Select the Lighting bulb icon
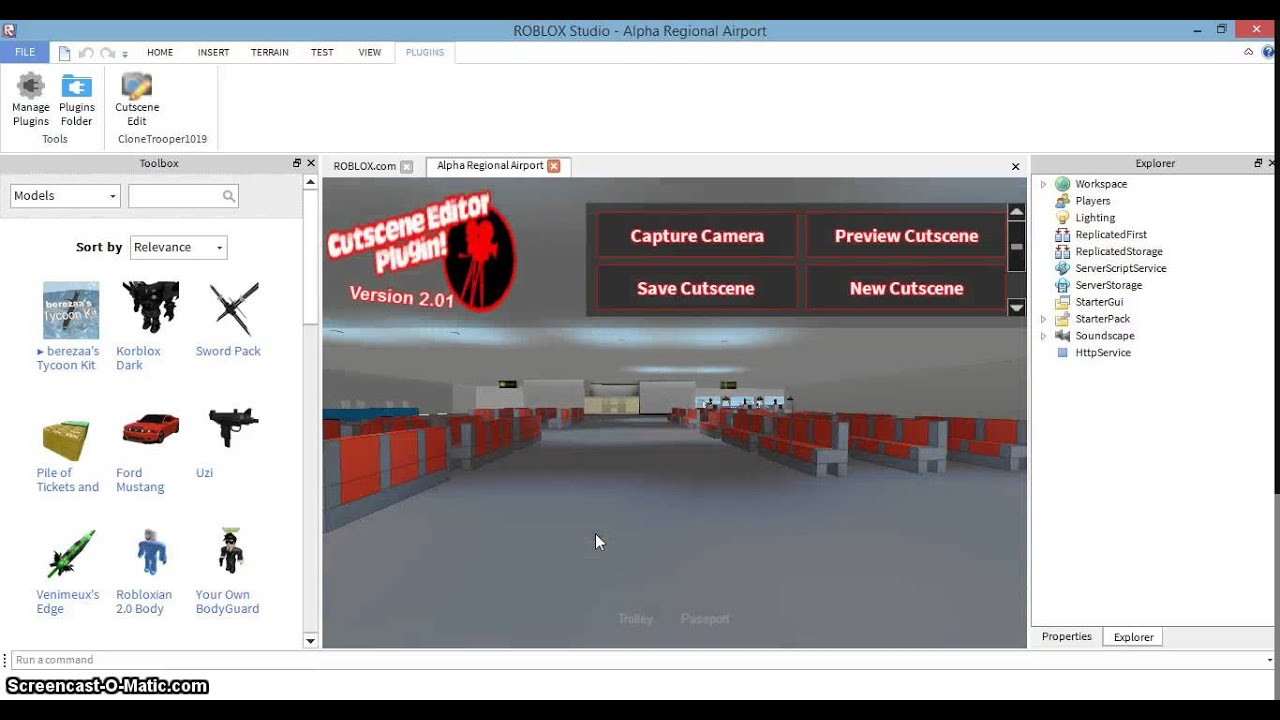This screenshot has height=720, width=1280. [x=1063, y=218]
